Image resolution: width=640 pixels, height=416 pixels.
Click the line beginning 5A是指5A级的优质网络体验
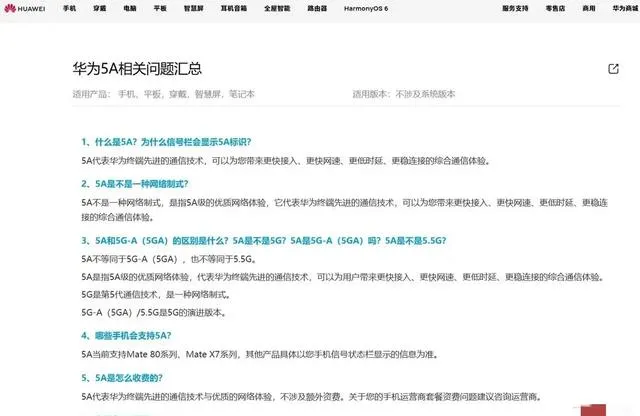pyautogui.click(x=343, y=277)
